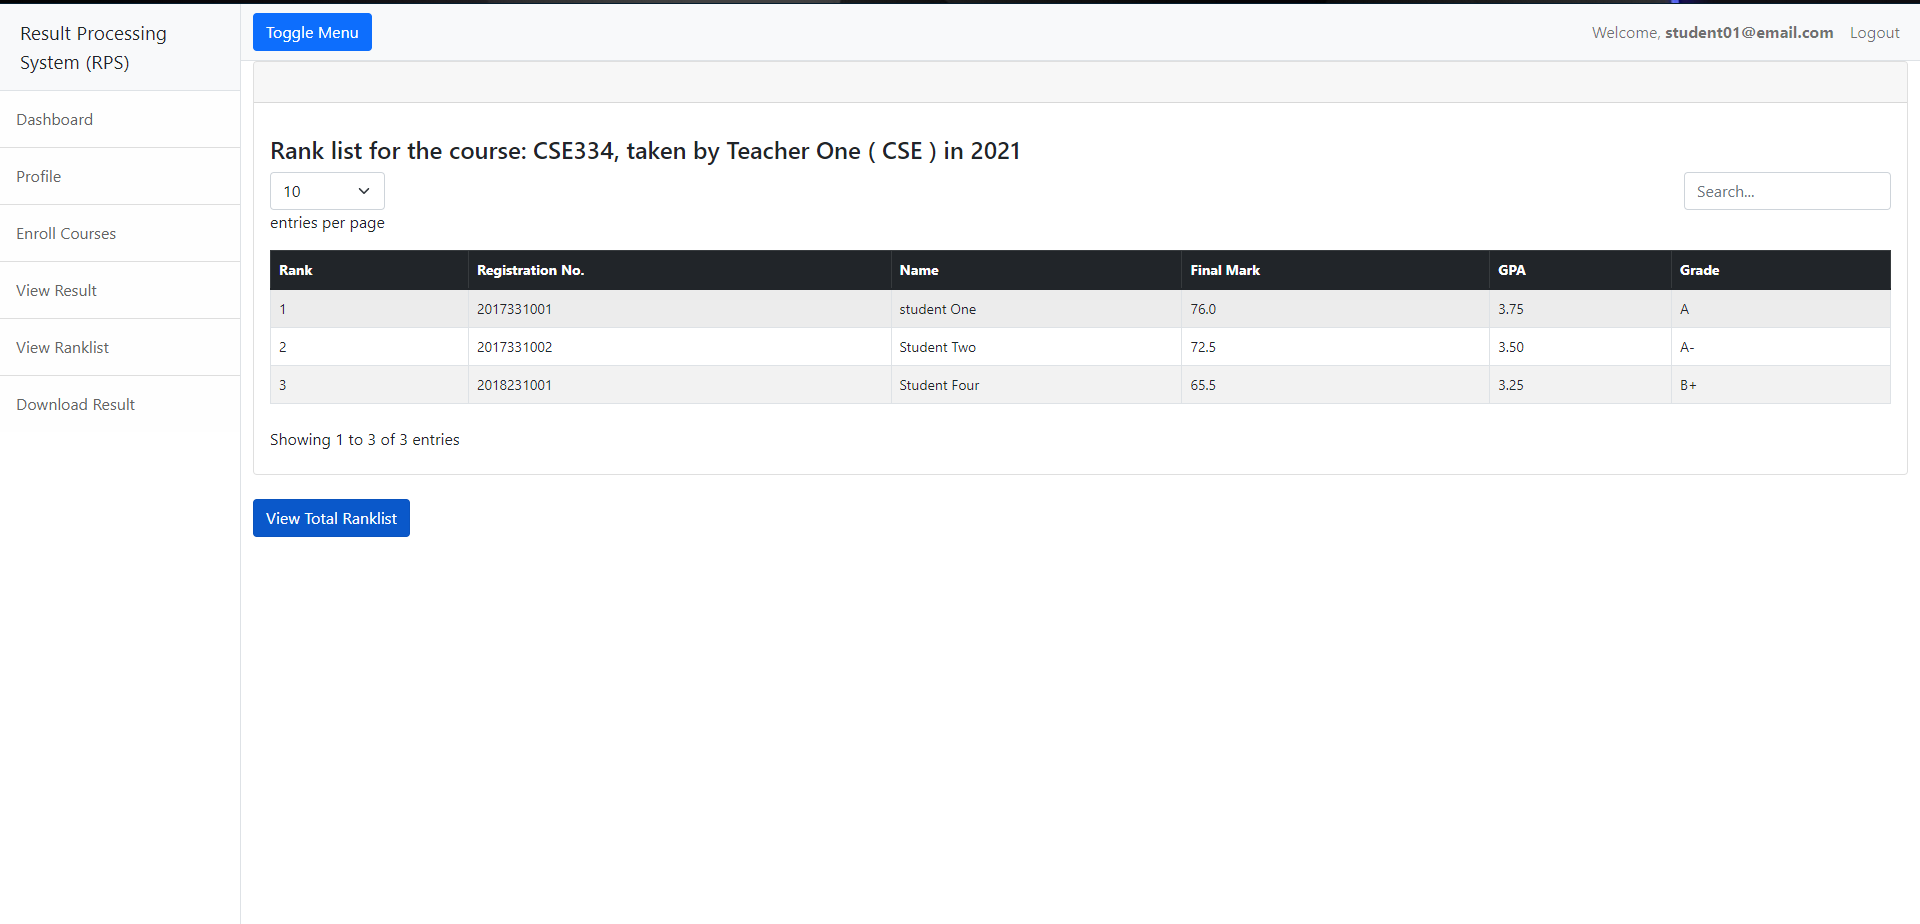Click the Grade column header
Viewport: 1920px width, 924px height.
tap(1699, 270)
